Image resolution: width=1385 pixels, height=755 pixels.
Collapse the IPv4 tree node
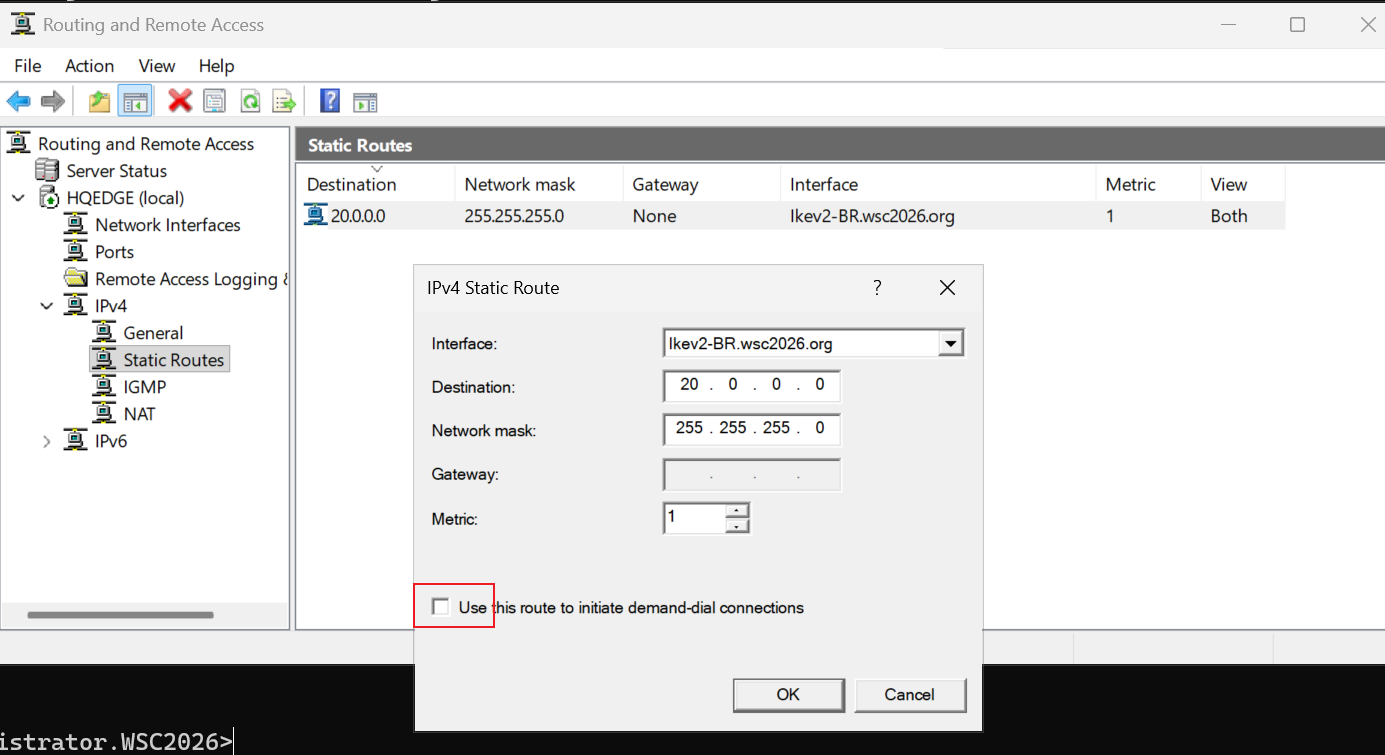(46, 306)
